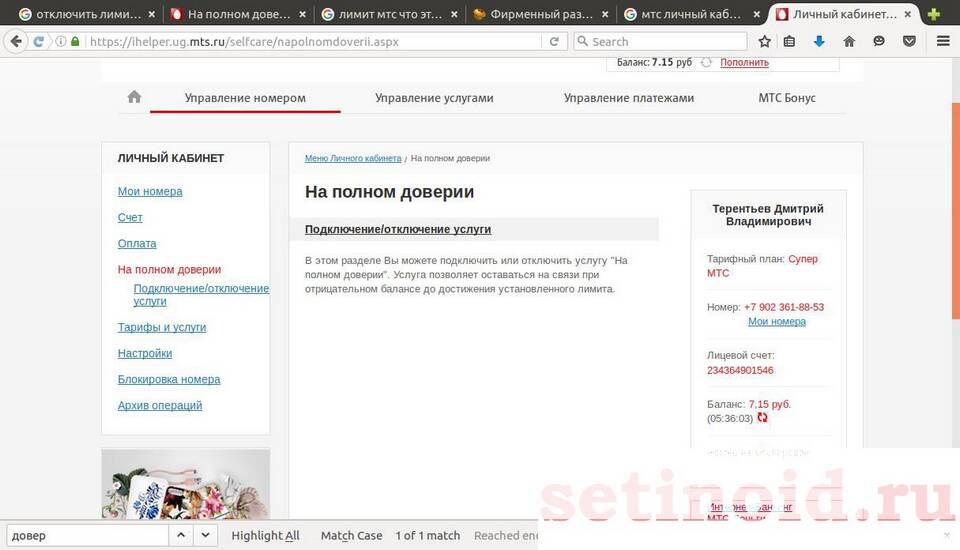Open 'Счет' sidebar link
Image resolution: width=960 pixels, height=550 pixels.
[x=130, y=217]
